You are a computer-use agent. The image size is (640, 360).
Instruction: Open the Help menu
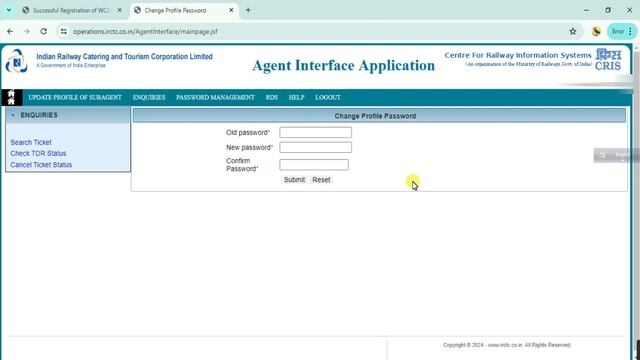point(296,98)
